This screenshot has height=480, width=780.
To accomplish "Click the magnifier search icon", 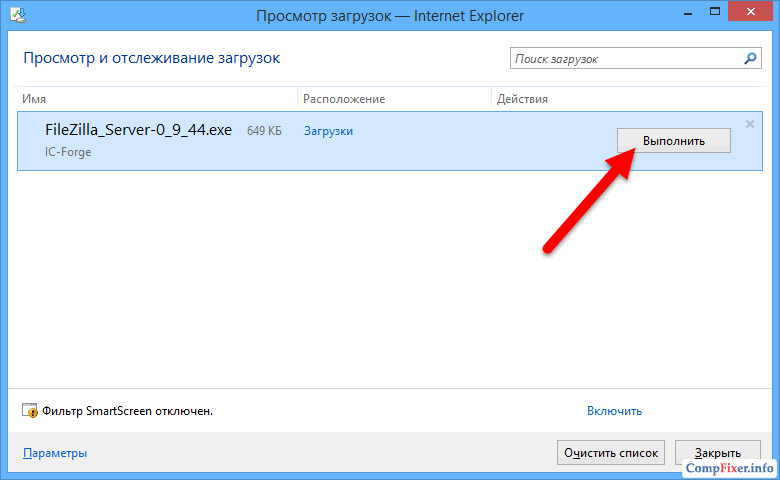I will 750,59.
